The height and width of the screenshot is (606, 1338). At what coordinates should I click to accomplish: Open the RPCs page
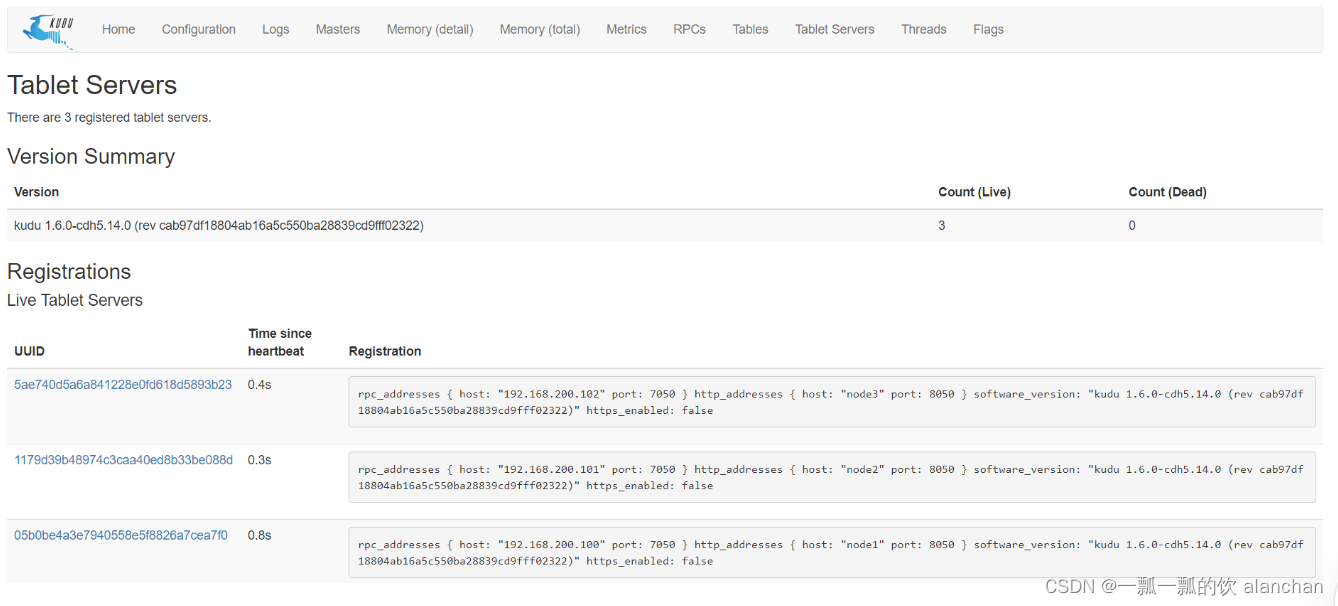[x=689, y=30]
